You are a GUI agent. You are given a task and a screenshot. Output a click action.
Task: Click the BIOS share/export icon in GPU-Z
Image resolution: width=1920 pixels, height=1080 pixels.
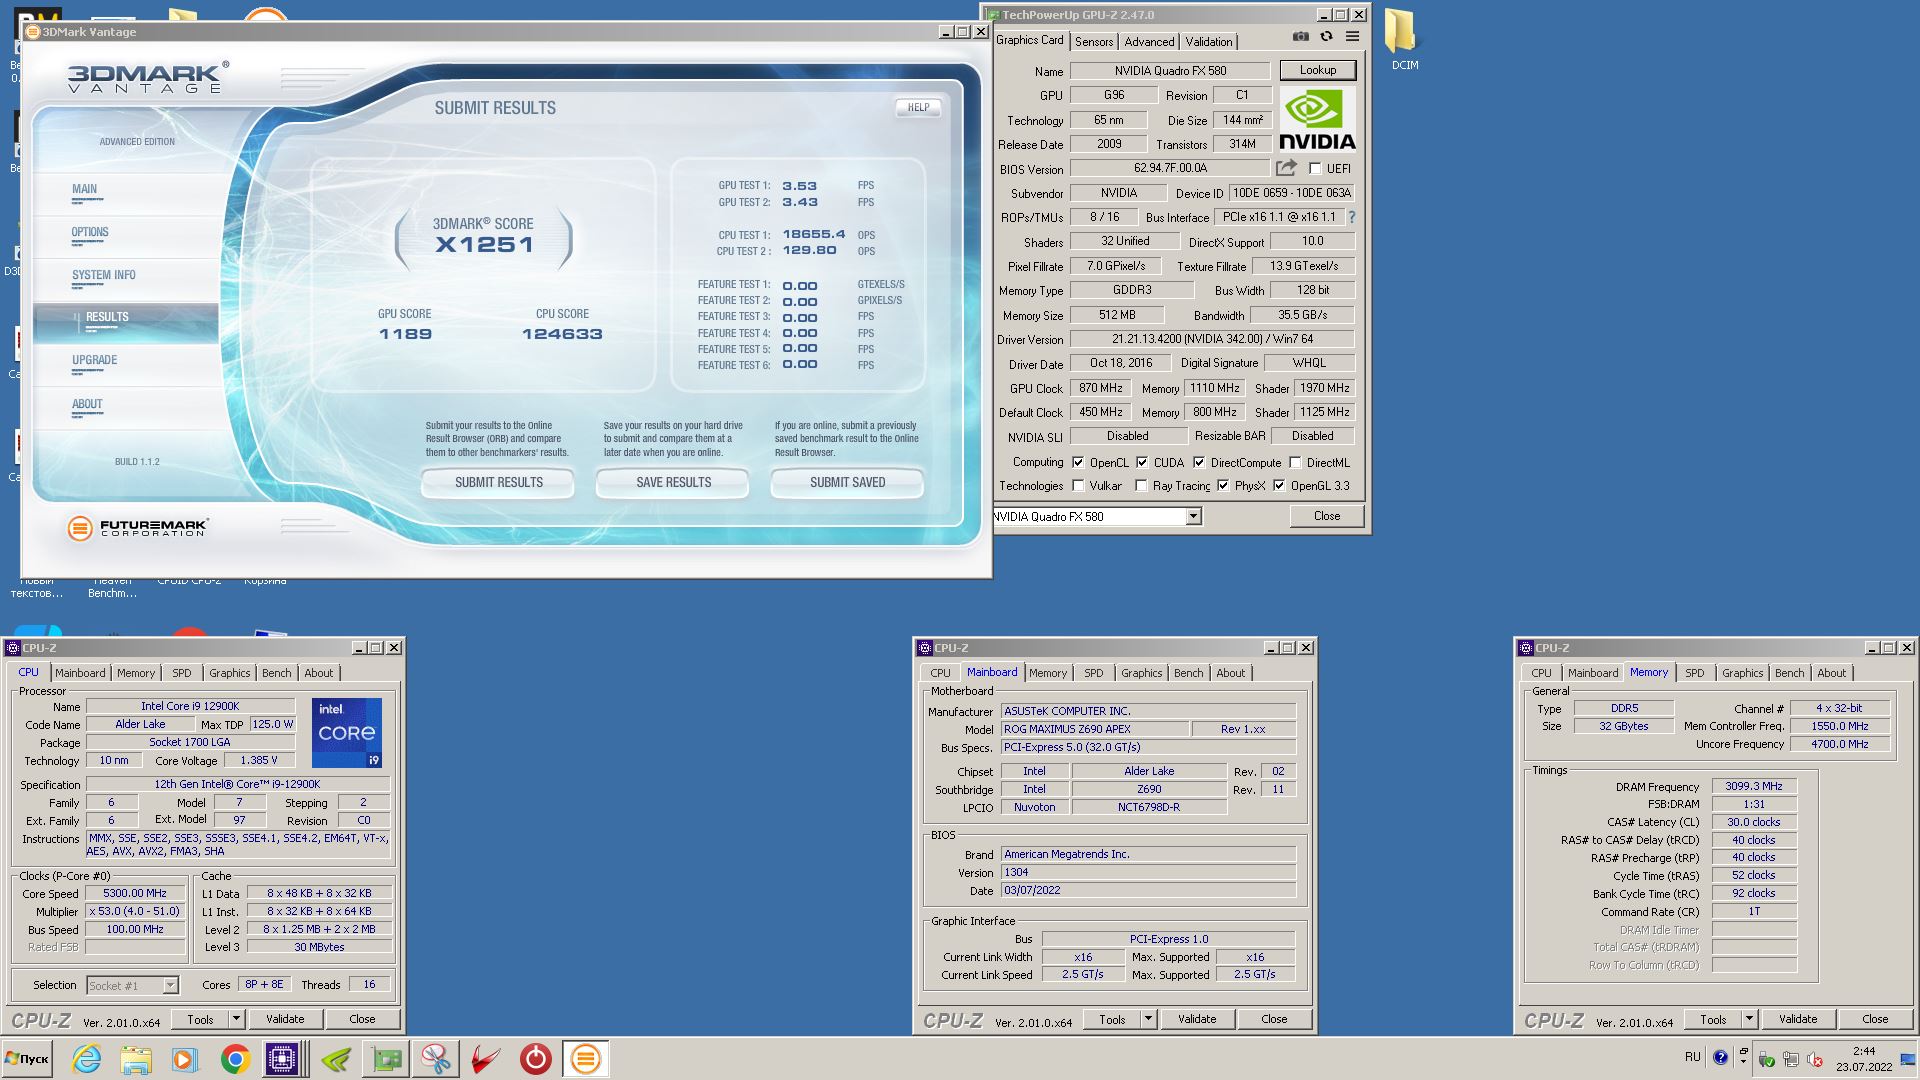1286,168
